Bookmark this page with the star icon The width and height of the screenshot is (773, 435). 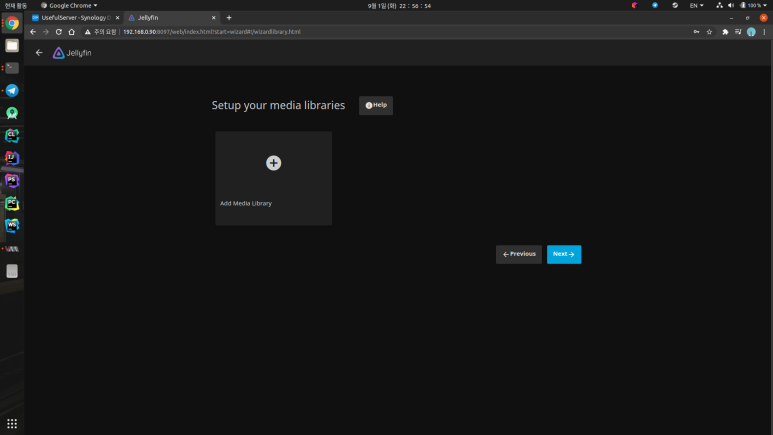(709, 32)
